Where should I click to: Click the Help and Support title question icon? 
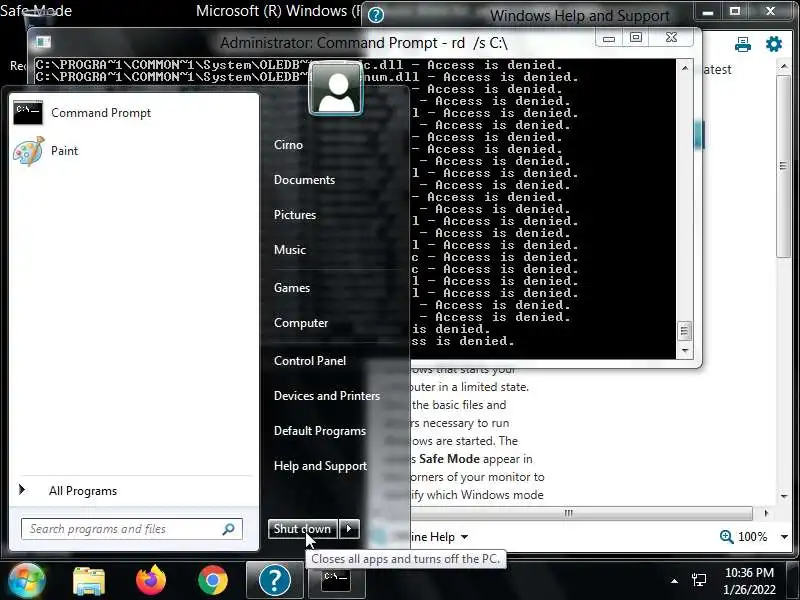coord(376,15)
